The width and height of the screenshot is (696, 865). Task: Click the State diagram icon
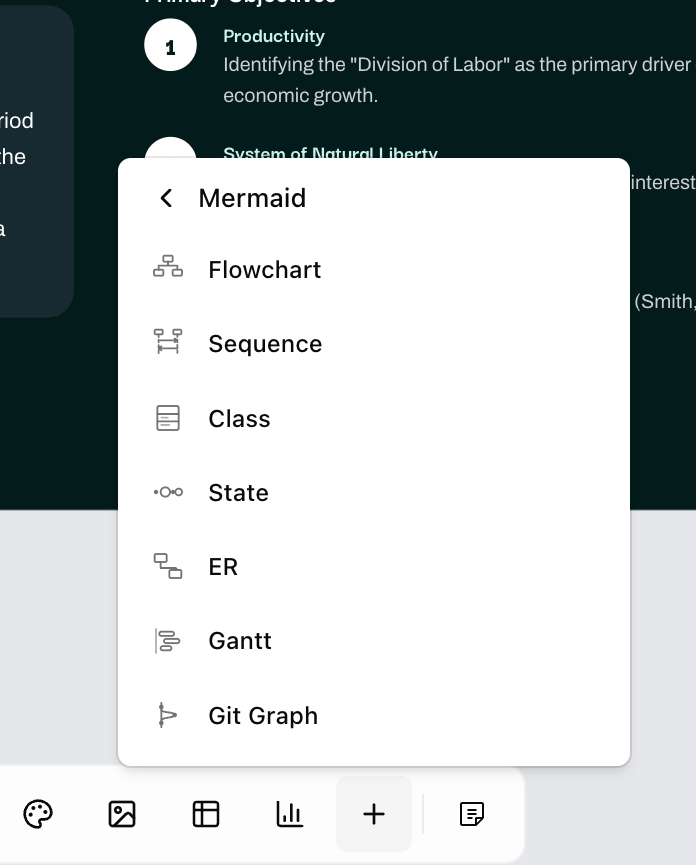click(x=168, y=492)
